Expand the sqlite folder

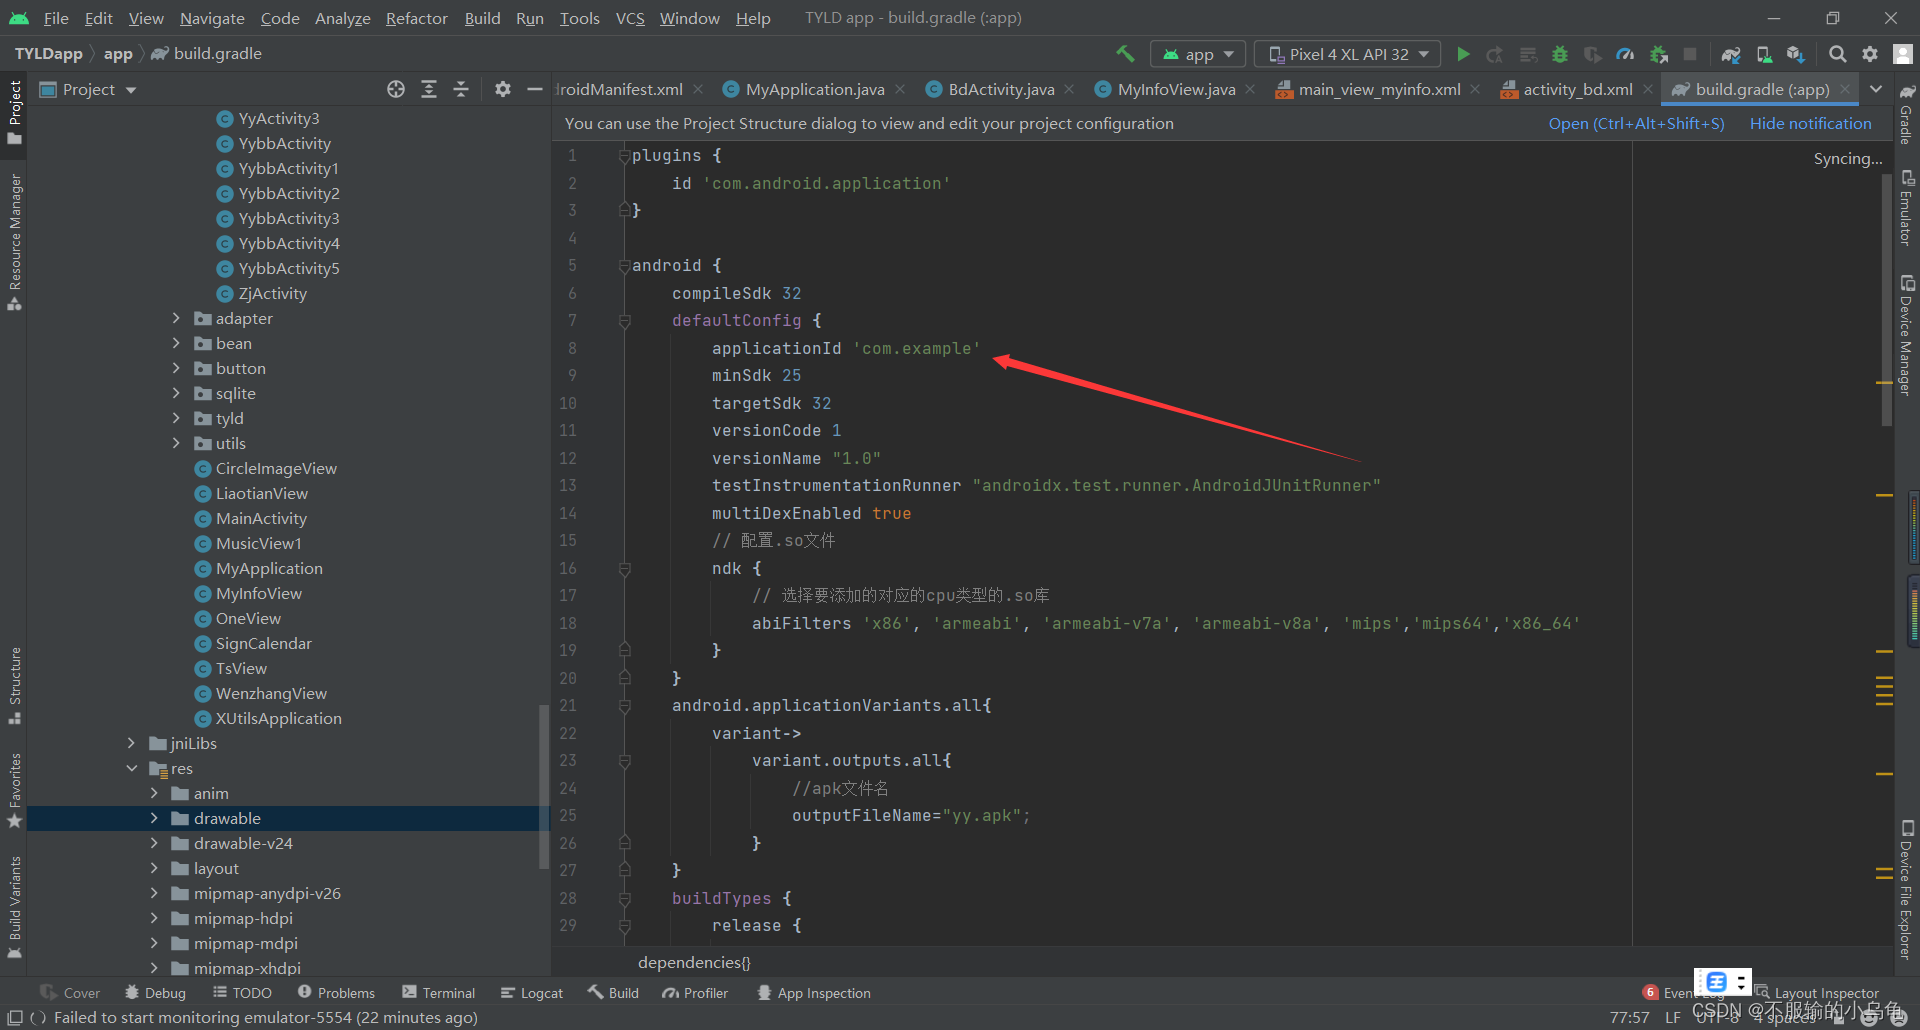point(176,393)
